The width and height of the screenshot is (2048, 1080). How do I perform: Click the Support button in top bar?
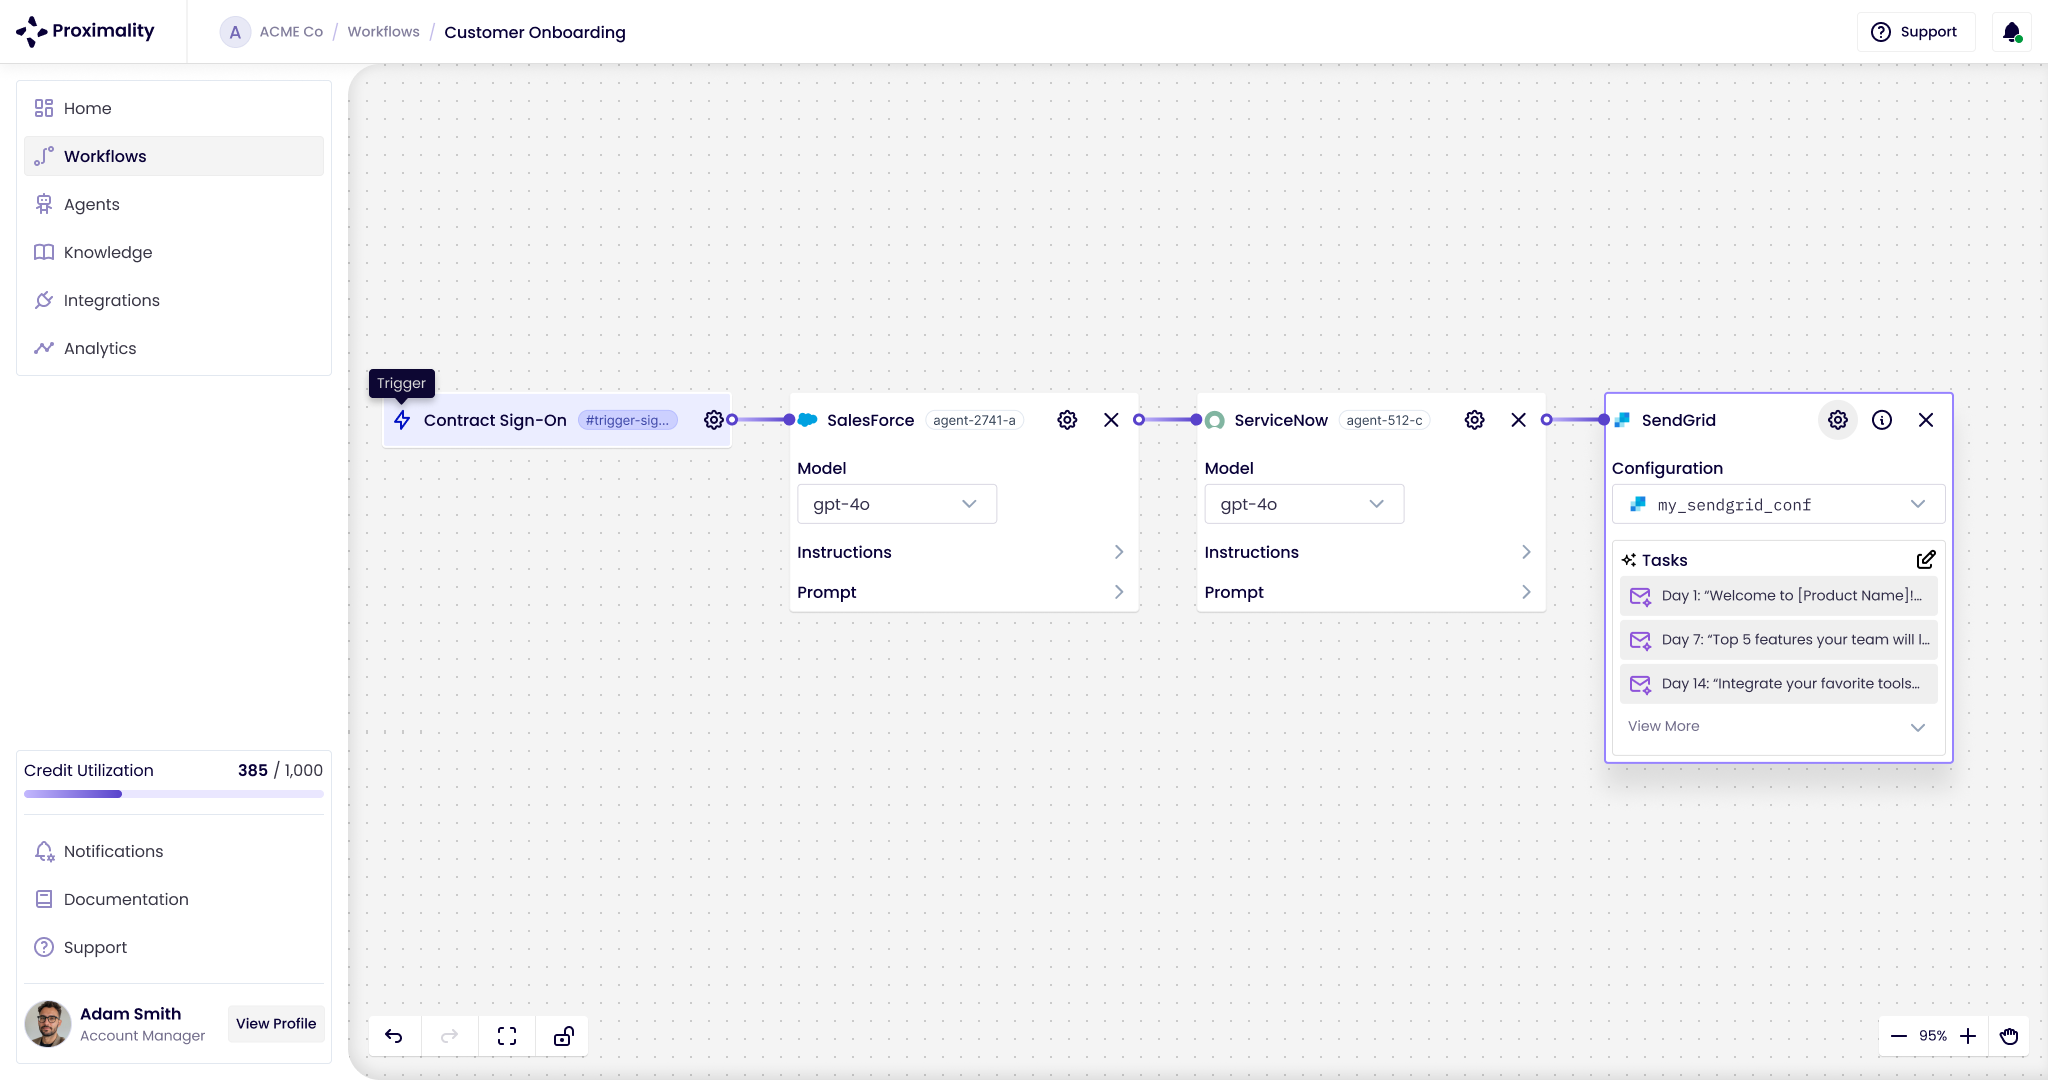(1915, 31)
